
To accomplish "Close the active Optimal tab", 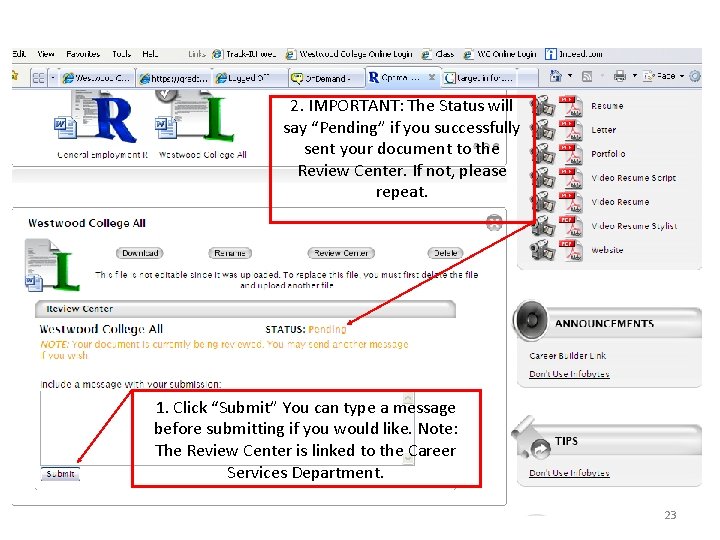I will tap(432, 77).
